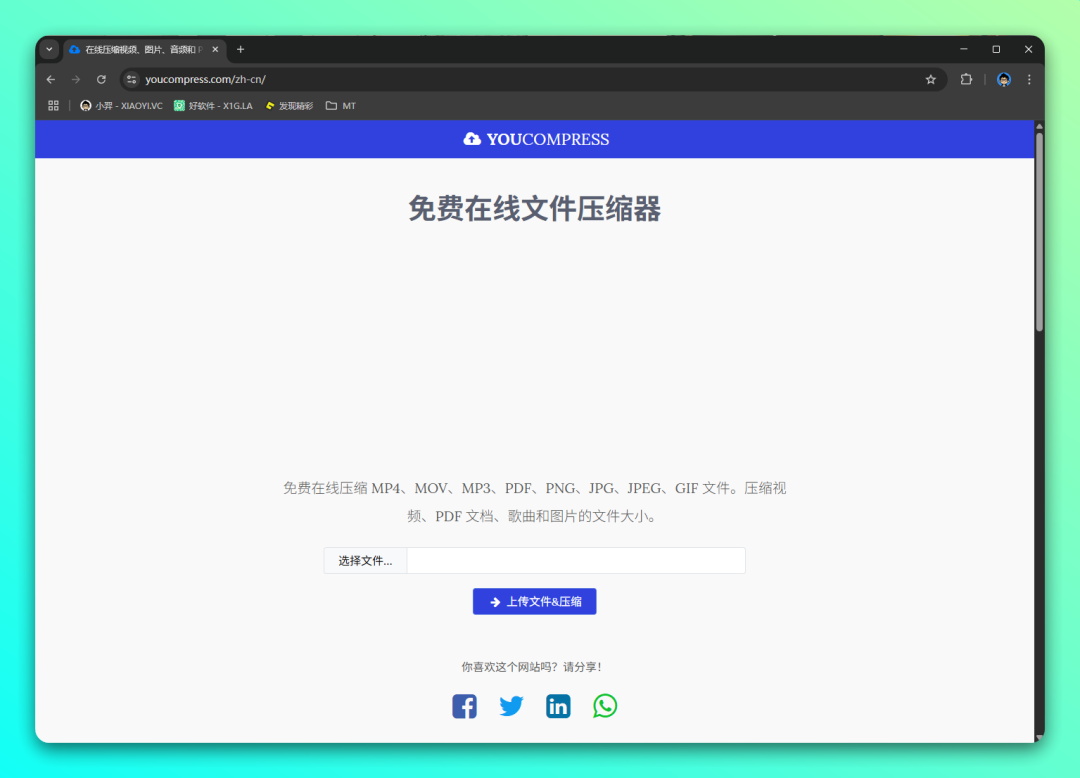
Task: Open the 发现精彩 bookmark
Action: tap(289, 105)
